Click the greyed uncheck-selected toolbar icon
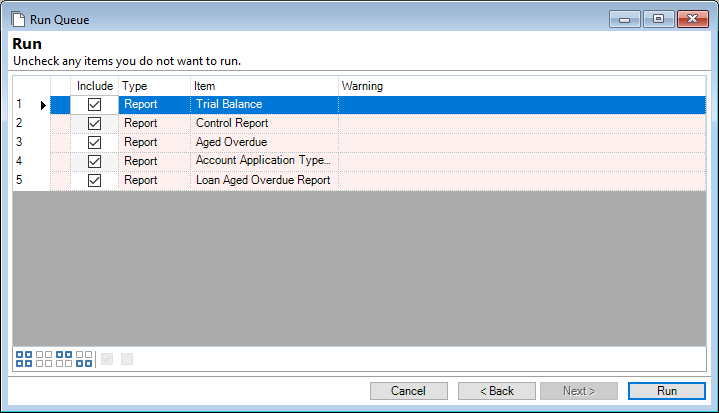The image size is (719, 413). pyautogui.click(x=127, y=359)
